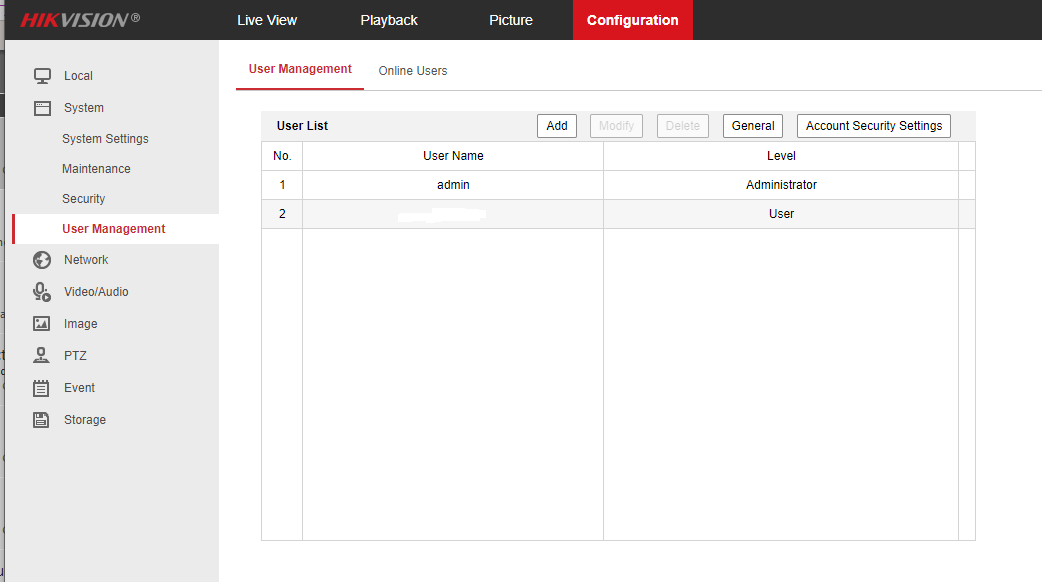Viewport: 1042px width, 582px height.
Task: Go to the Picture tab
Action: [x=511, y=20]
